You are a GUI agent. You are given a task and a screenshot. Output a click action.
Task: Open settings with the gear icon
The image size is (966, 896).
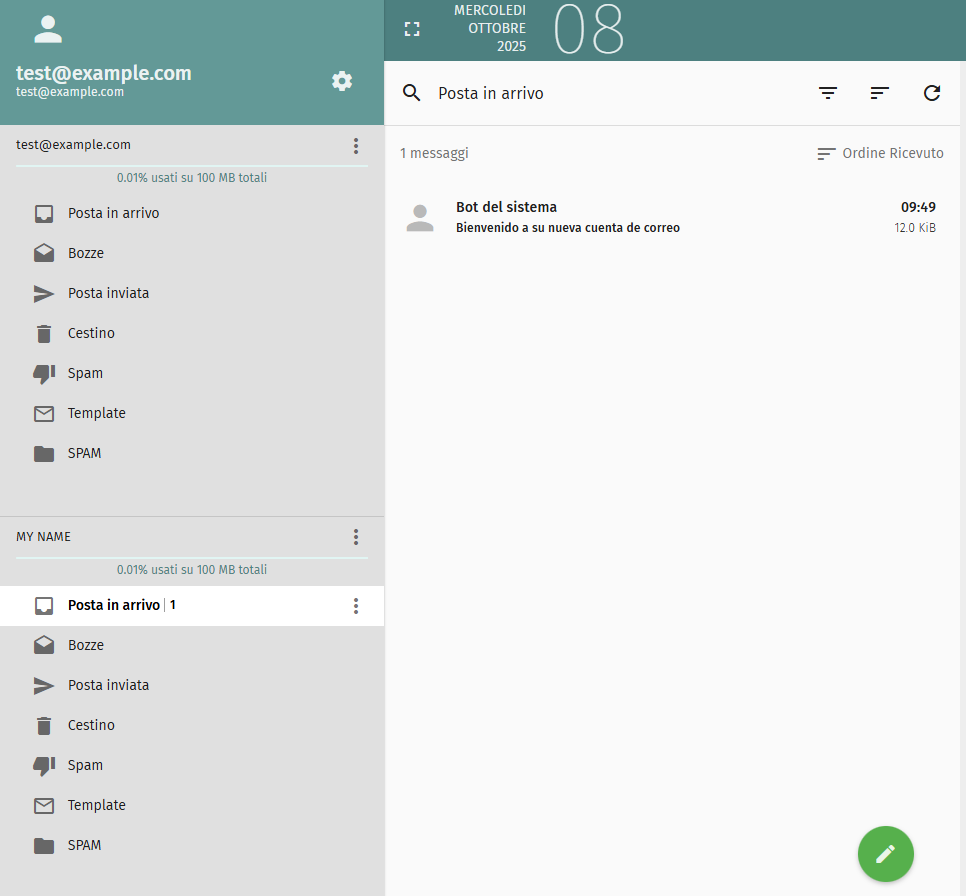point(342,81)
